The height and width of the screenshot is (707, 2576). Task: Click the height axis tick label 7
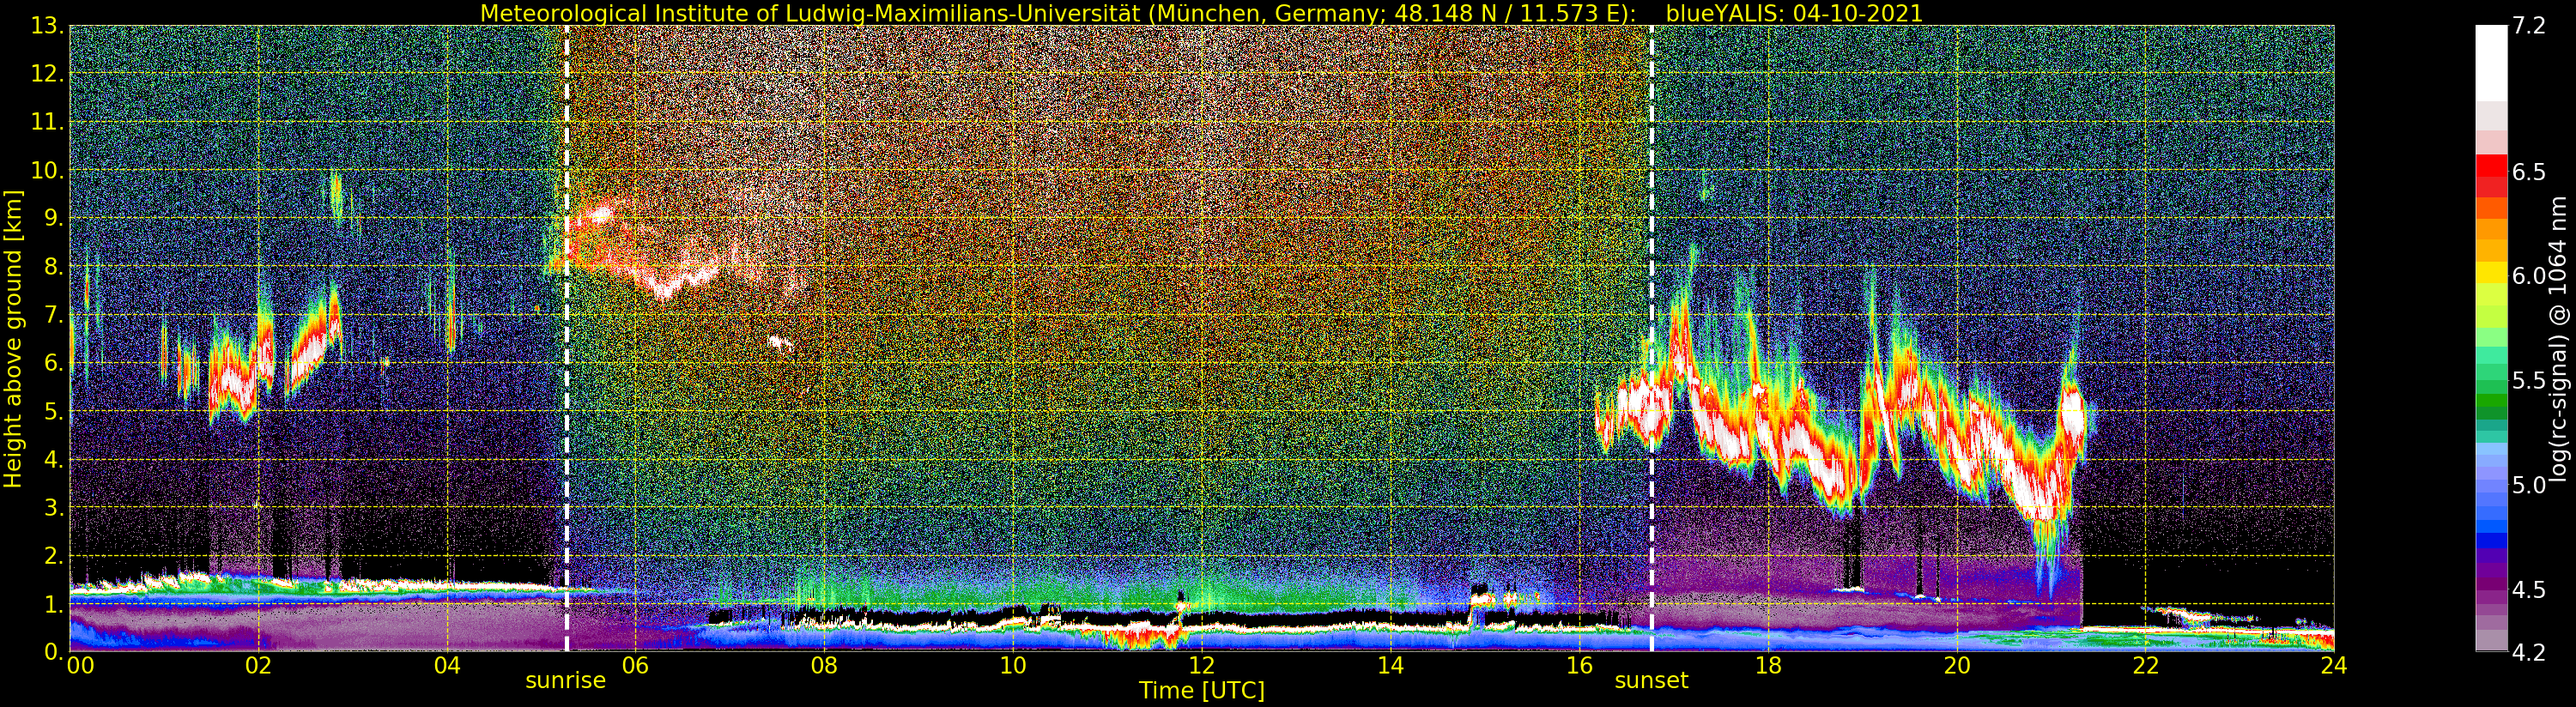pyautogui.click(x=54, y=316)
